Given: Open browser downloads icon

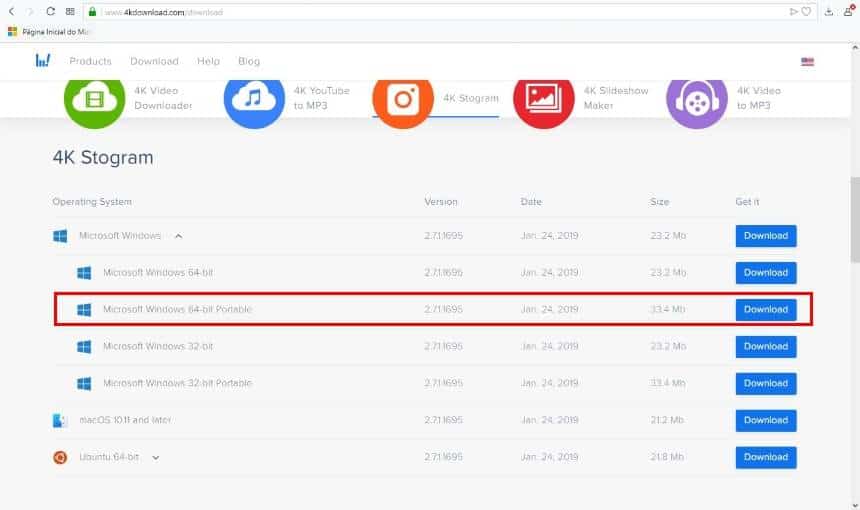Looking at the screenshot, I should tap(829, 12).
